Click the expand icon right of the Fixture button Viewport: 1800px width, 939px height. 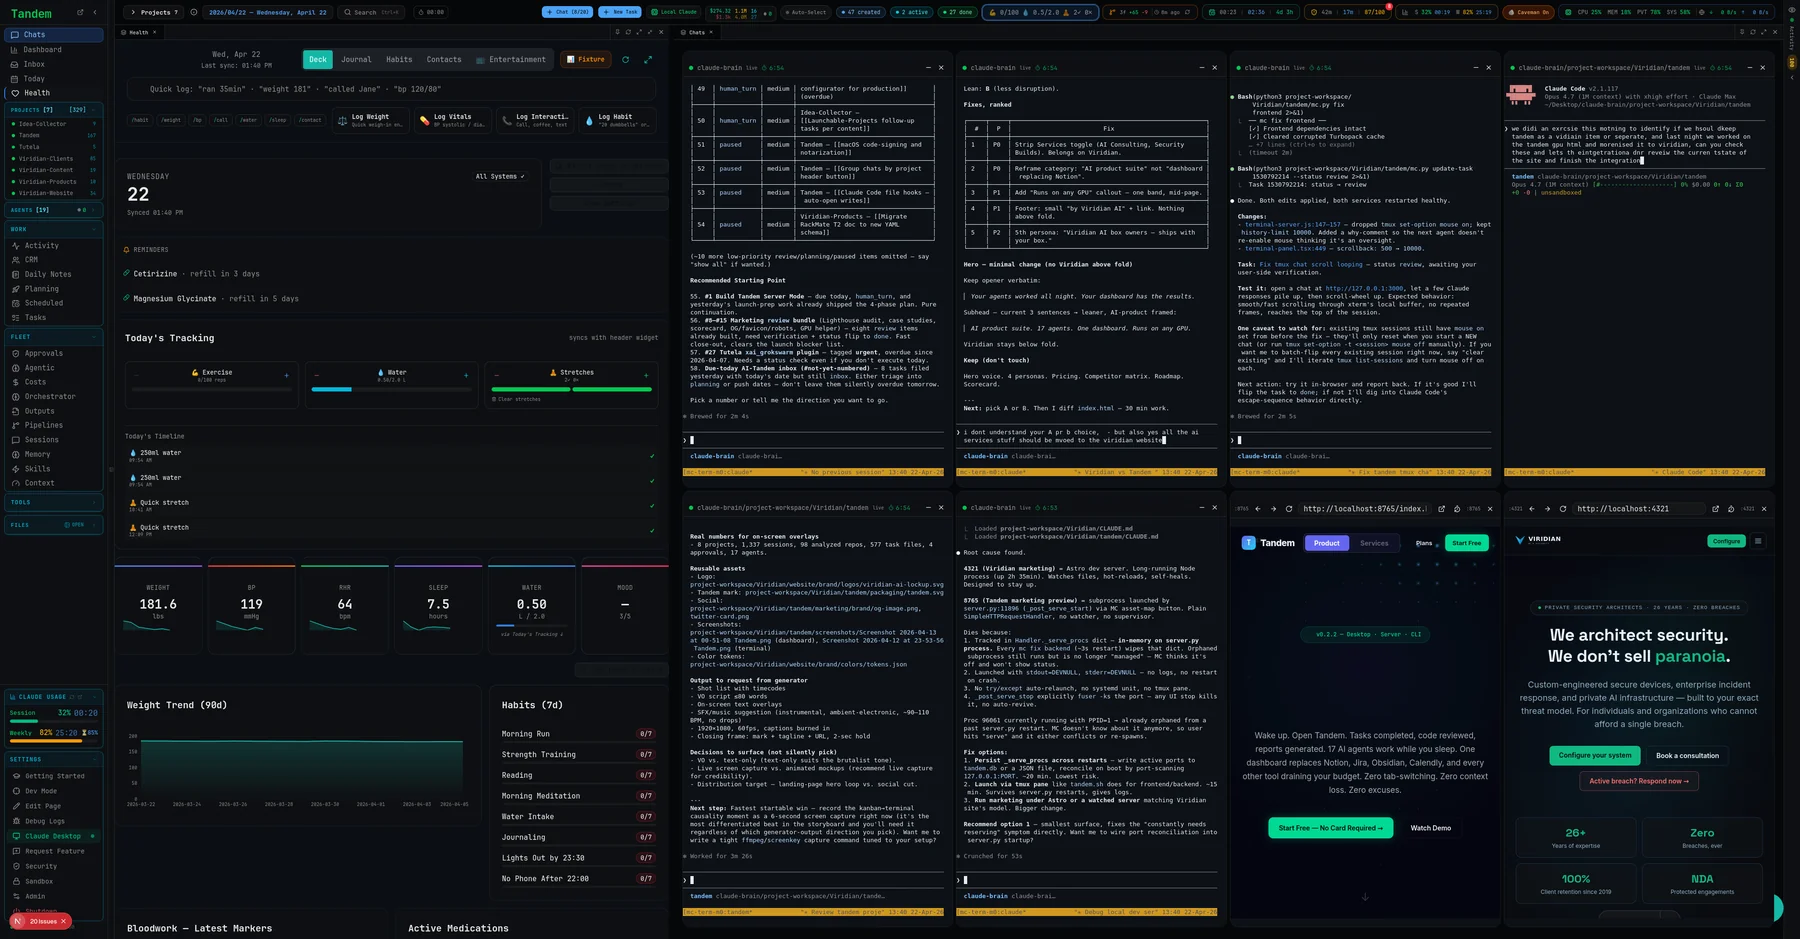648,59
